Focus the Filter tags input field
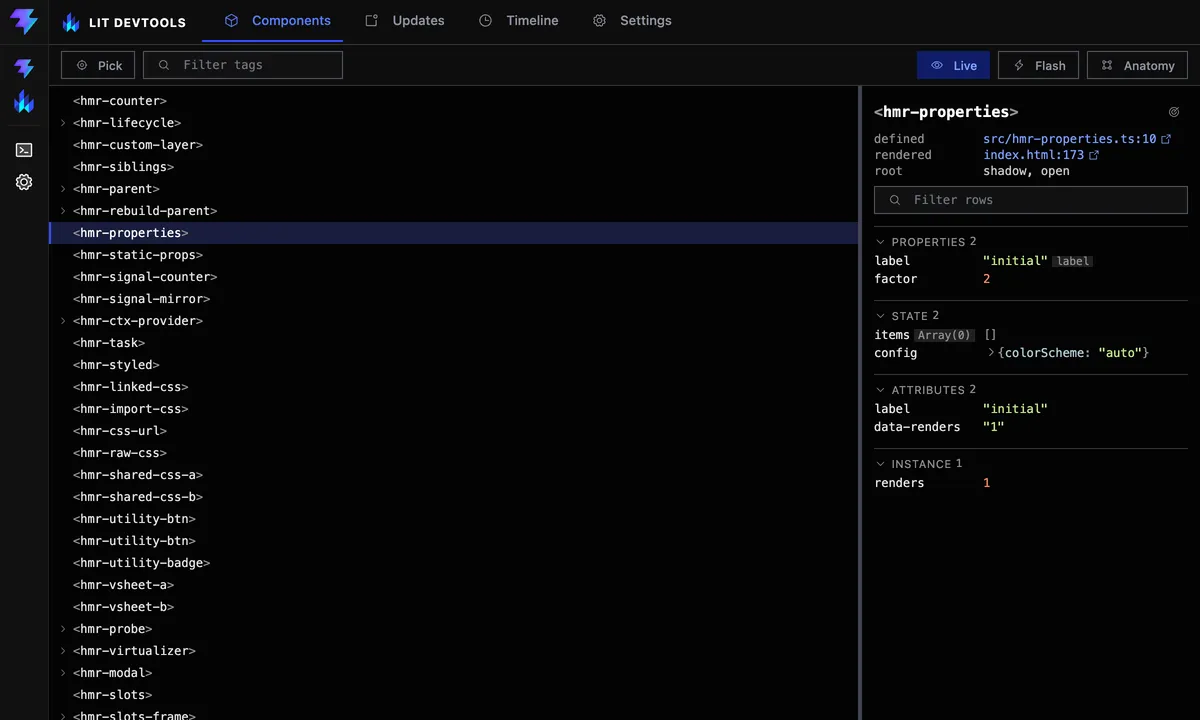 243,65
